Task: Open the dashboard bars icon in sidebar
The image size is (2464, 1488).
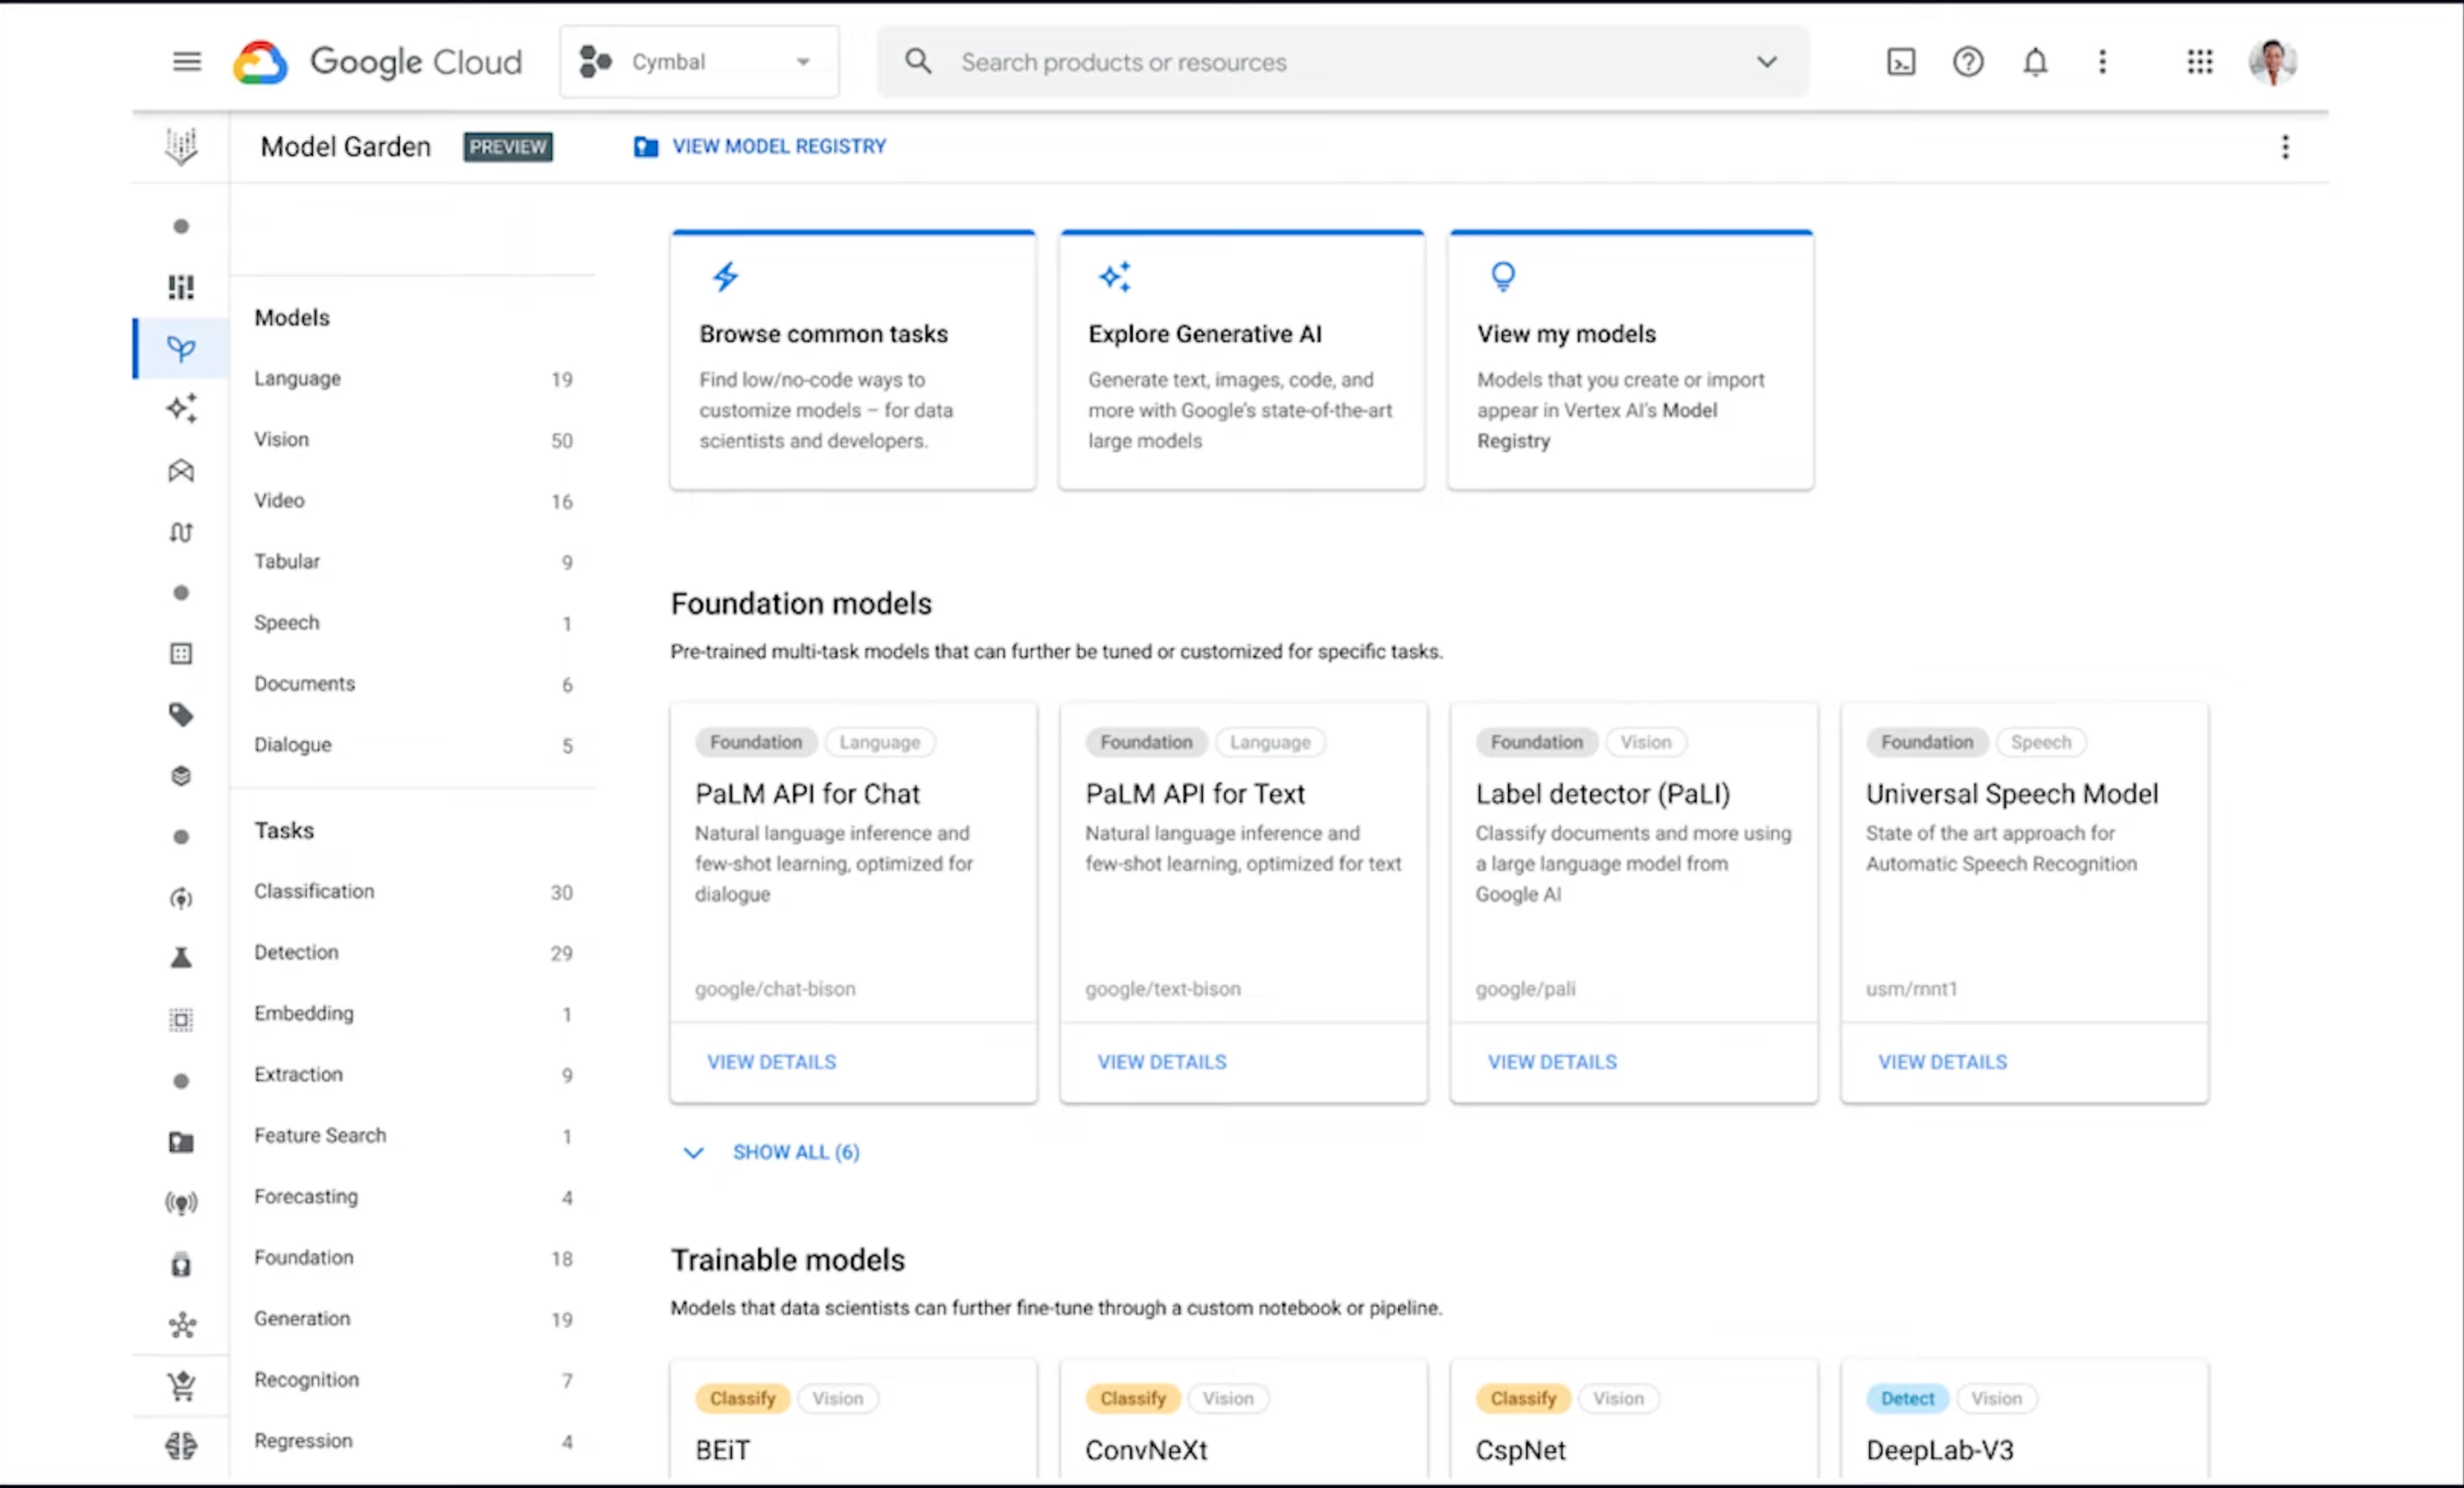Action: (x=181, y=287)
